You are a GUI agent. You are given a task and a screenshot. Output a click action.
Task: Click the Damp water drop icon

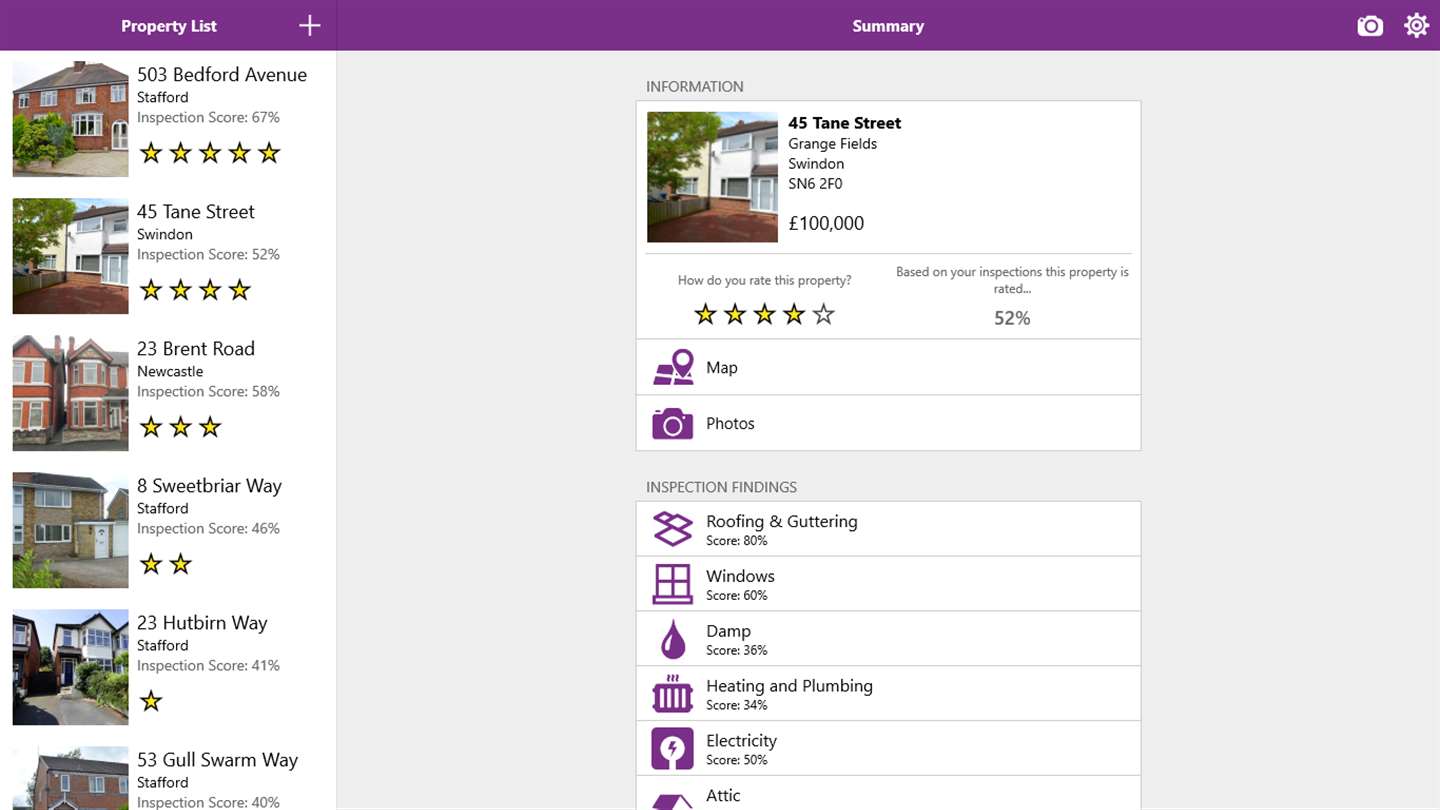673,639
